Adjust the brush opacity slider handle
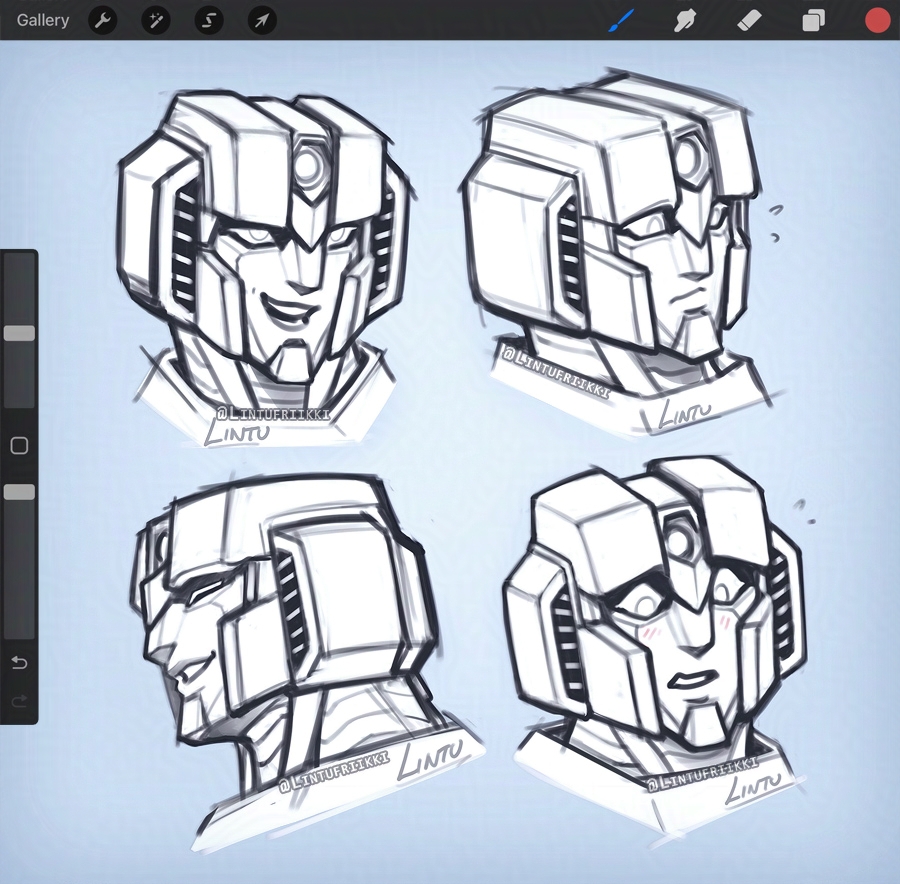Viewport: 900px width, 884px height. point(20,492)
